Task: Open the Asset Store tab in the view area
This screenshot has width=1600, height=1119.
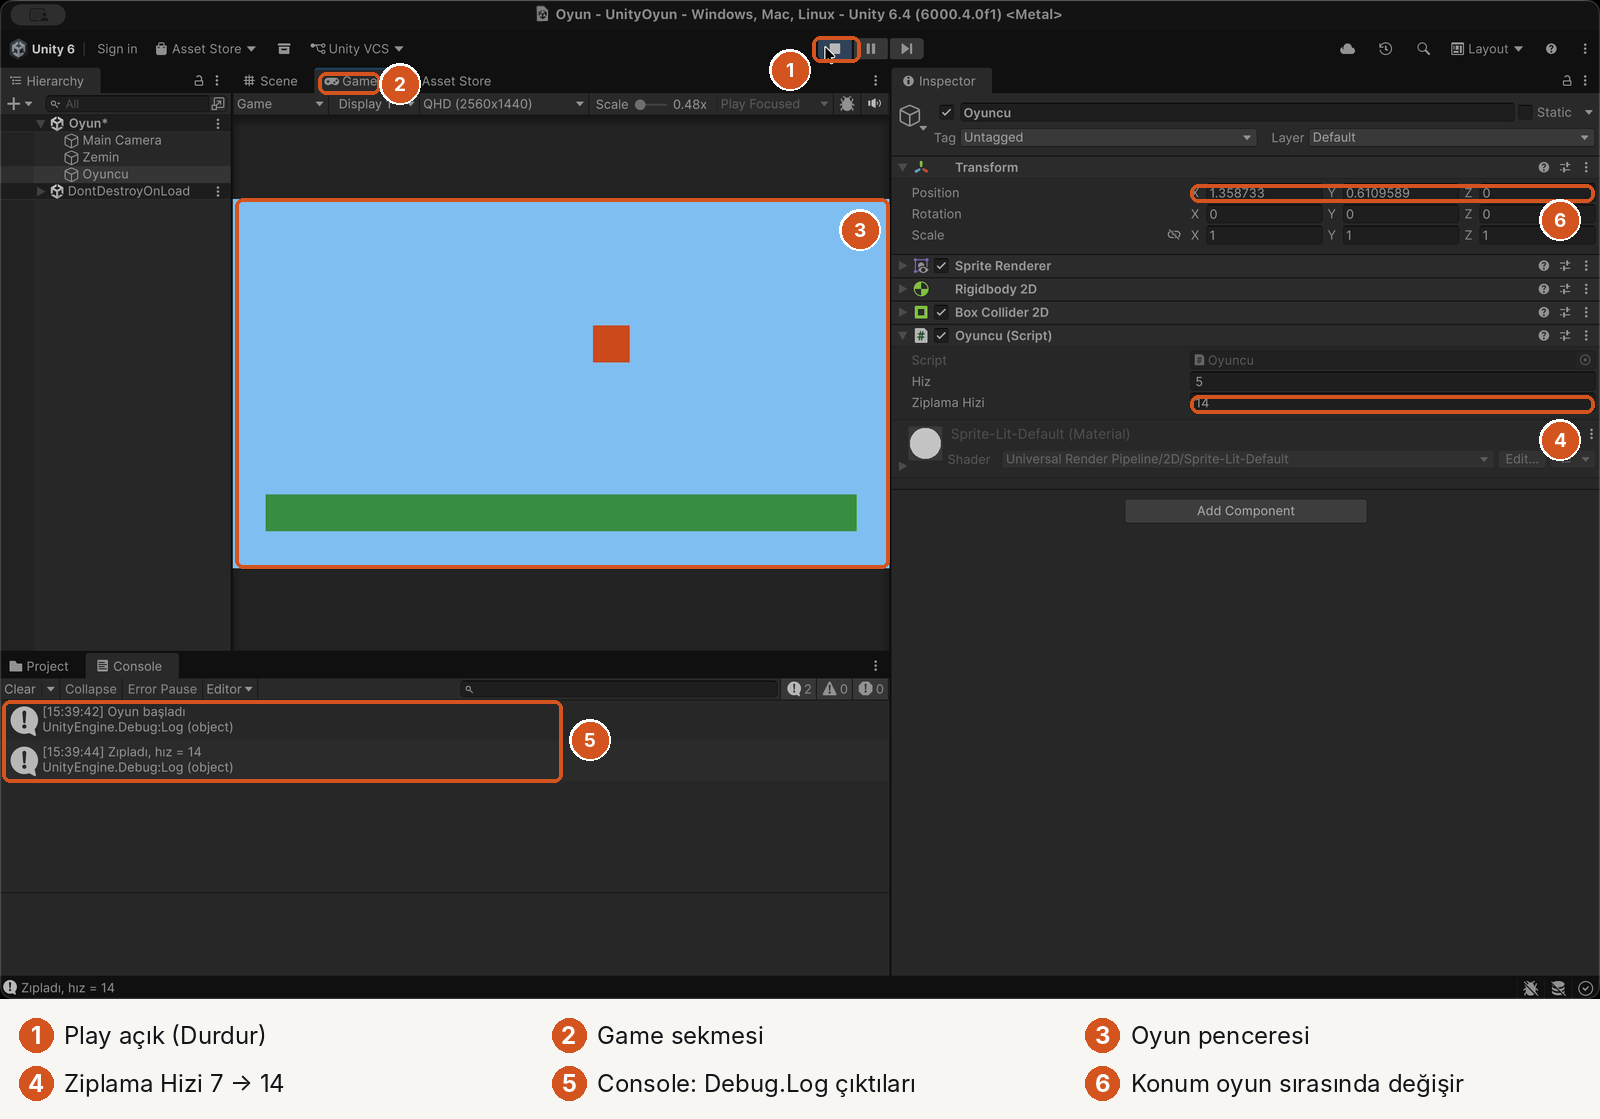Action: (456, 81)
